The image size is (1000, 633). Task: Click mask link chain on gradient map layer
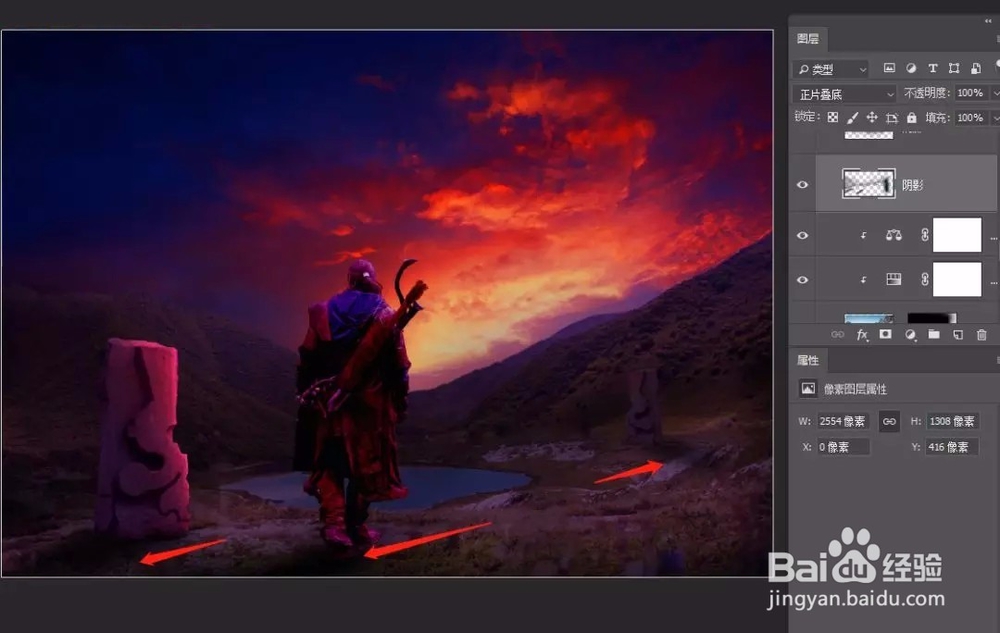pyautogui.click(x=924, y=279)
